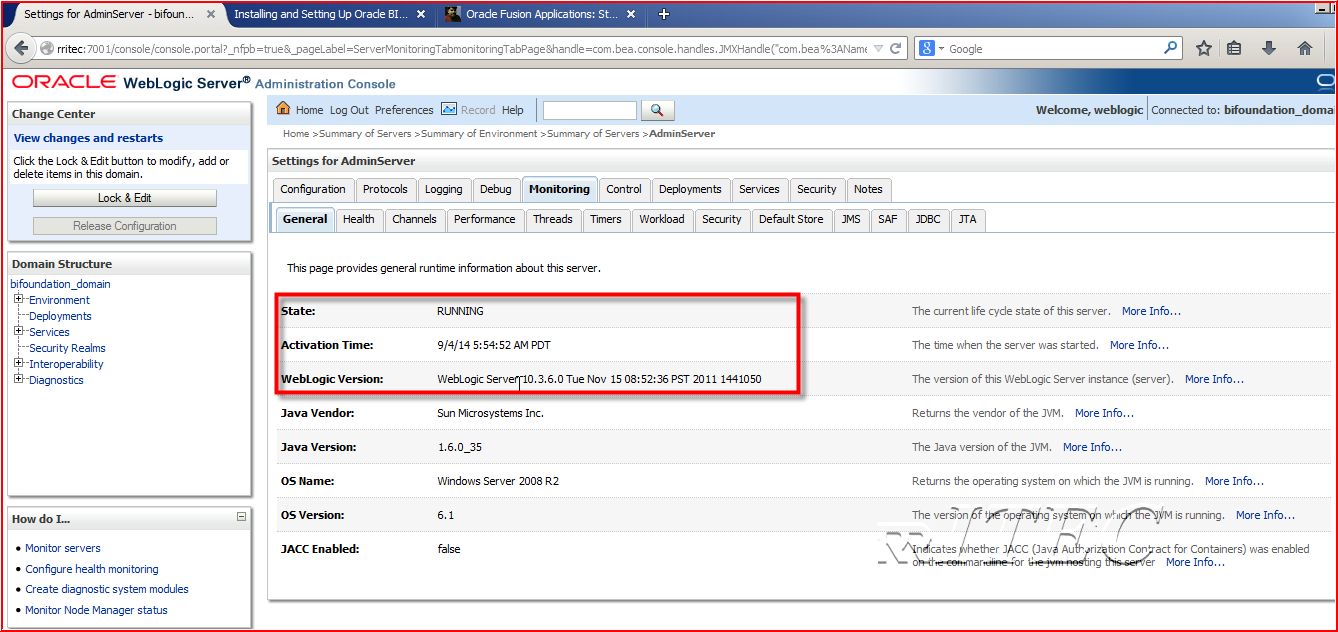Open the Services settings tab

759,189
